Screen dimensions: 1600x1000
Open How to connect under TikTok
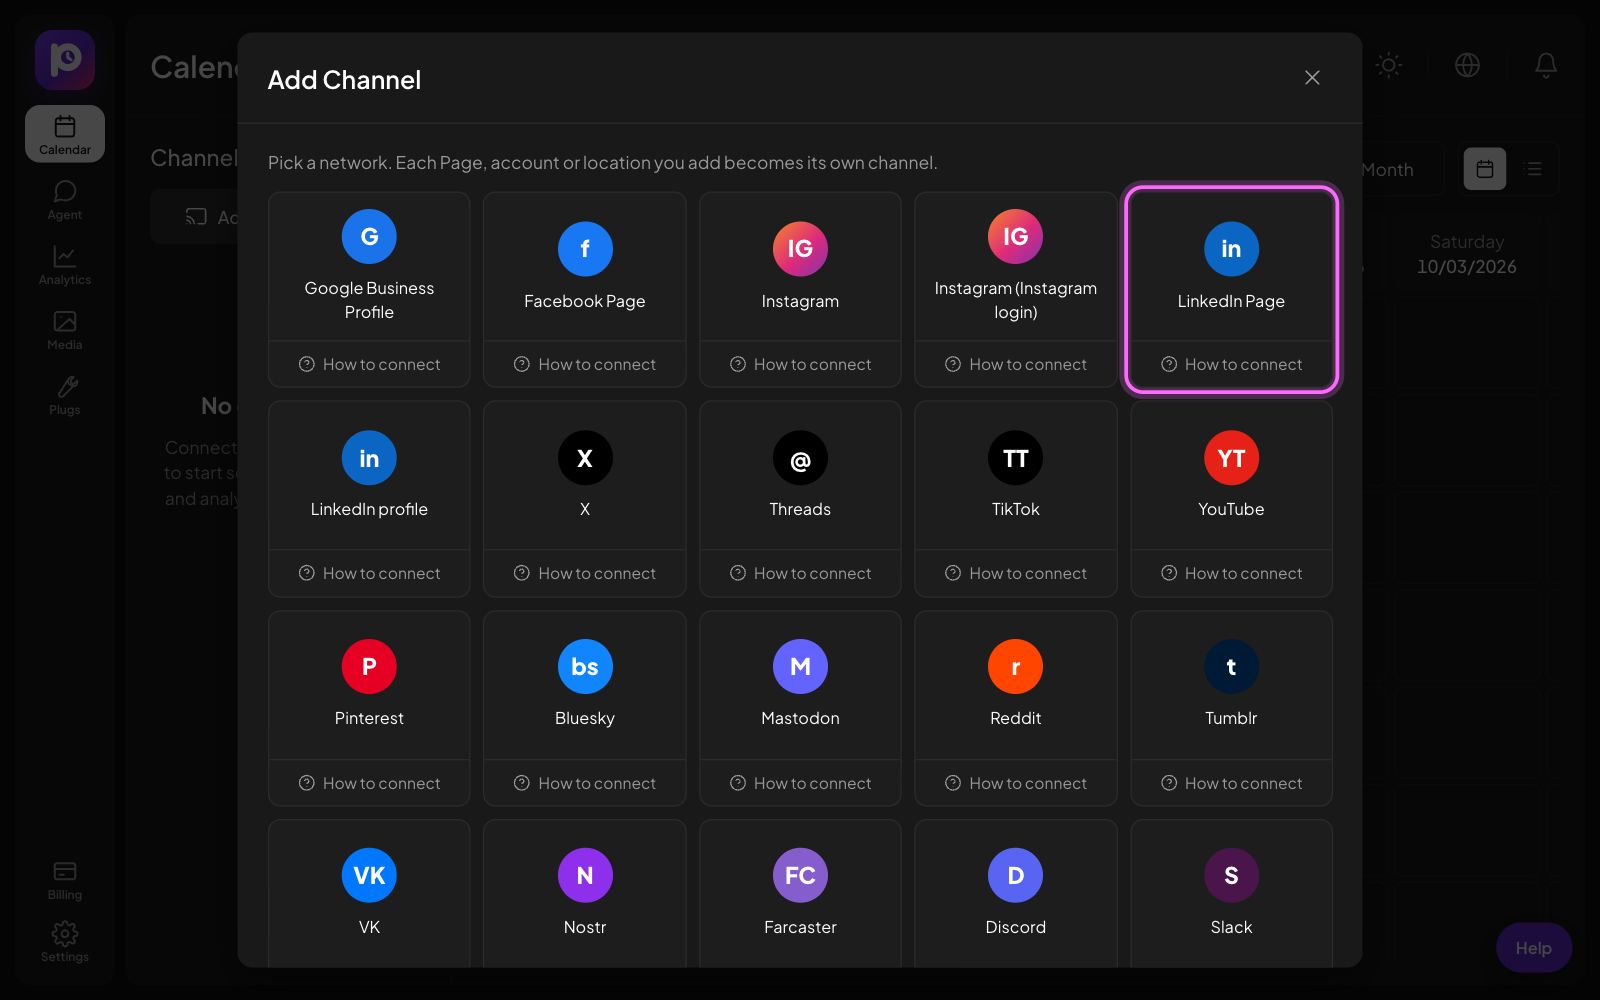(1016, 573)
